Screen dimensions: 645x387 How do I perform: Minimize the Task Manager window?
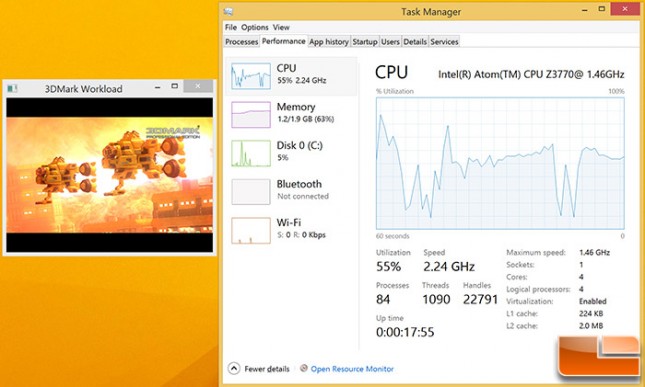click(585, 10)
